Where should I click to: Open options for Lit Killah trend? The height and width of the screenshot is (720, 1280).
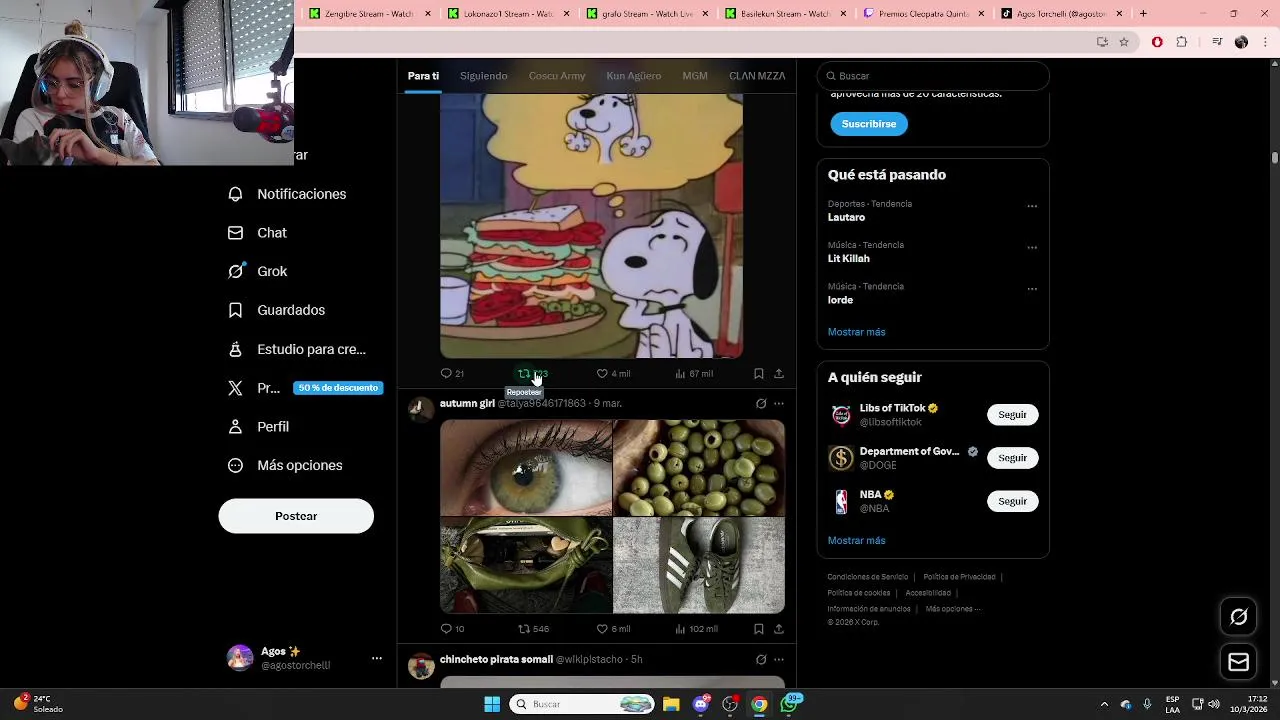point(1032,248)
